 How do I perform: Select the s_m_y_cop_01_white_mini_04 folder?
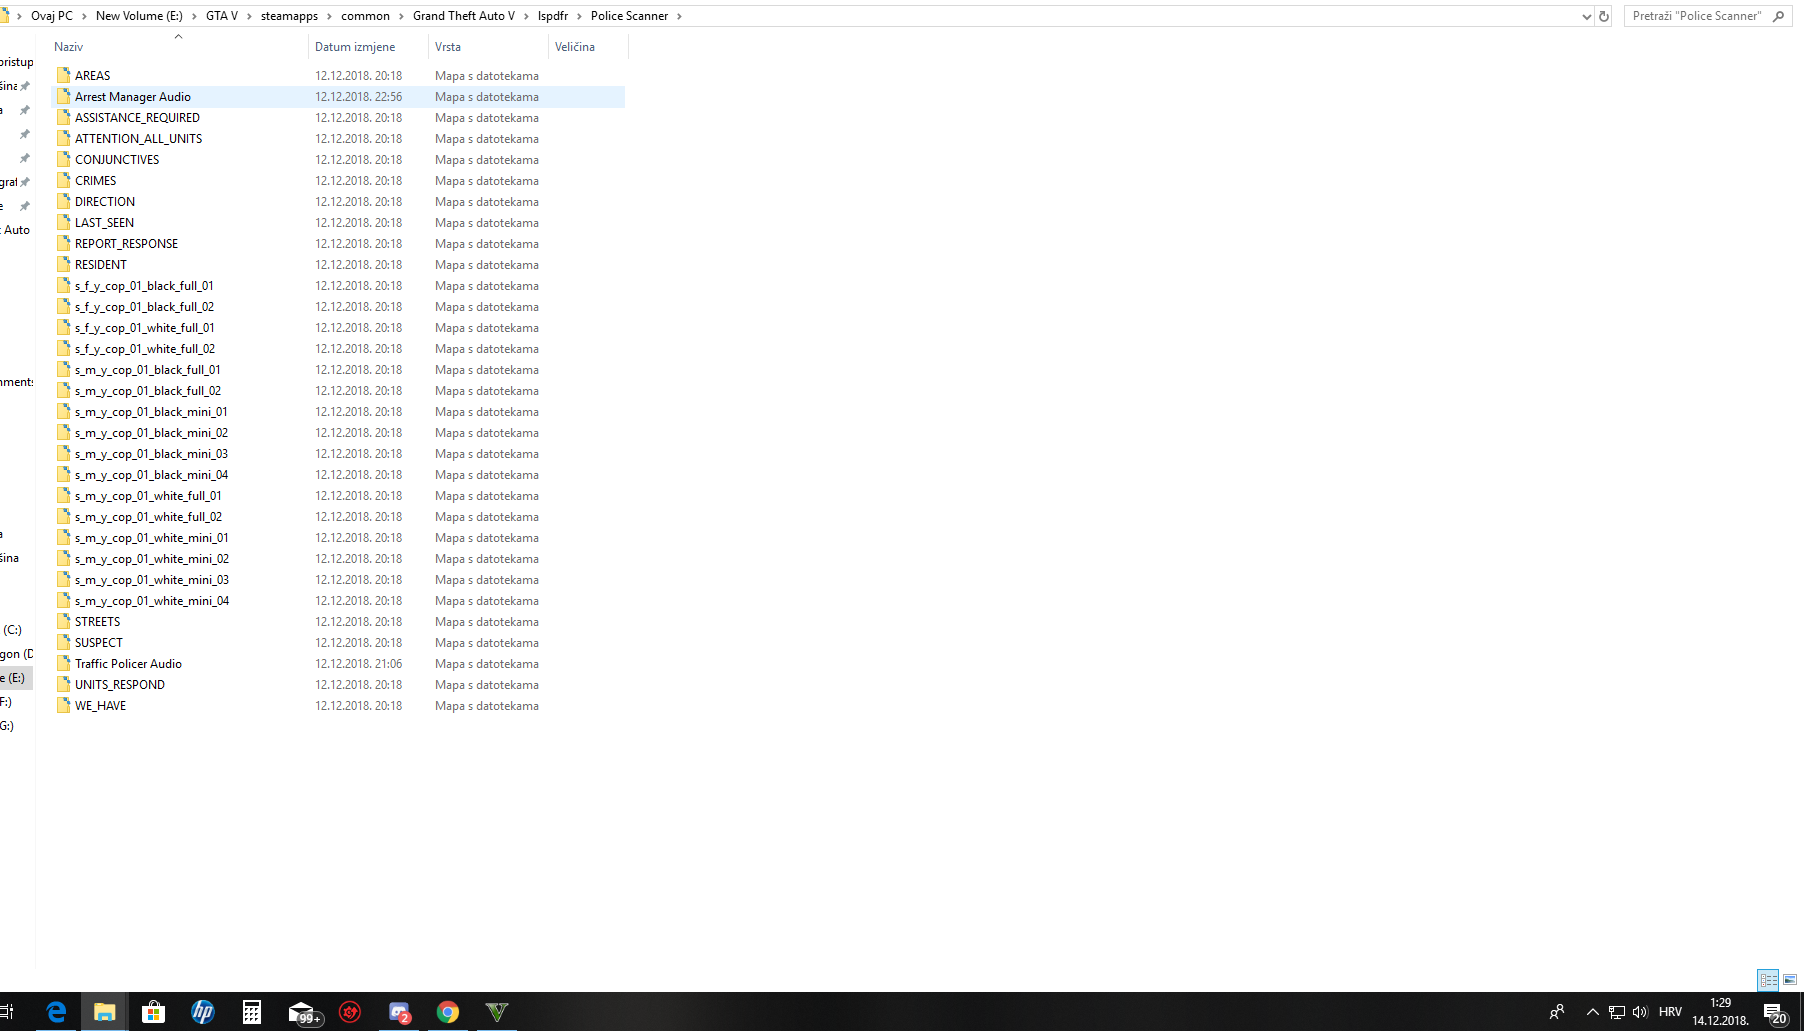click(x=152, y=601)
